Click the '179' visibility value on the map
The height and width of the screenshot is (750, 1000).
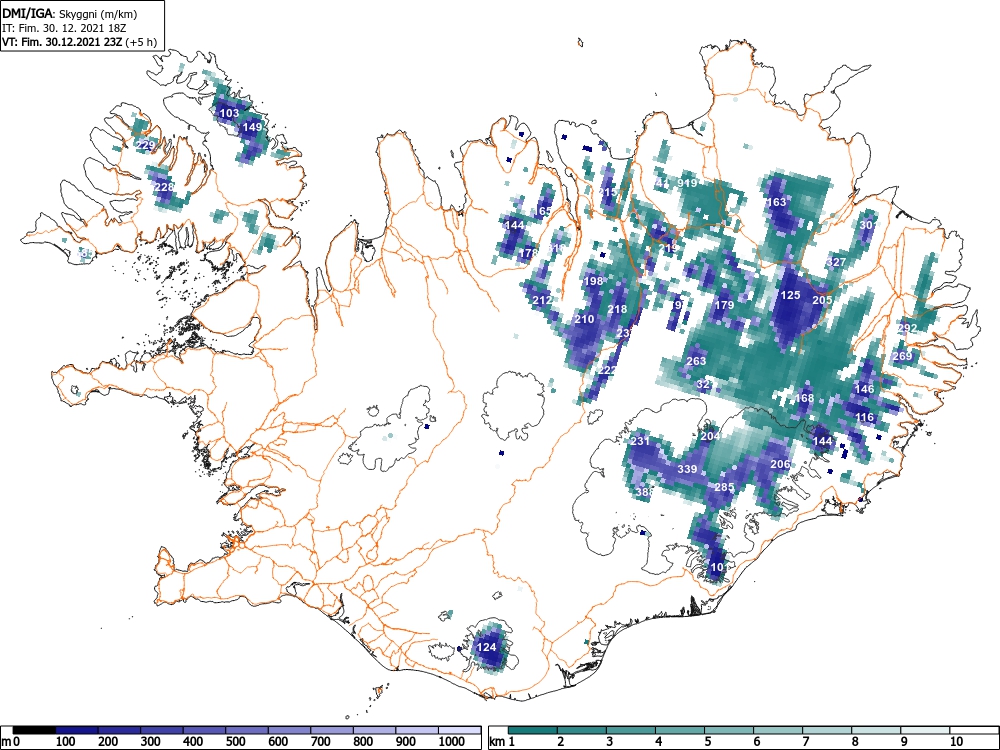point(724,305)
